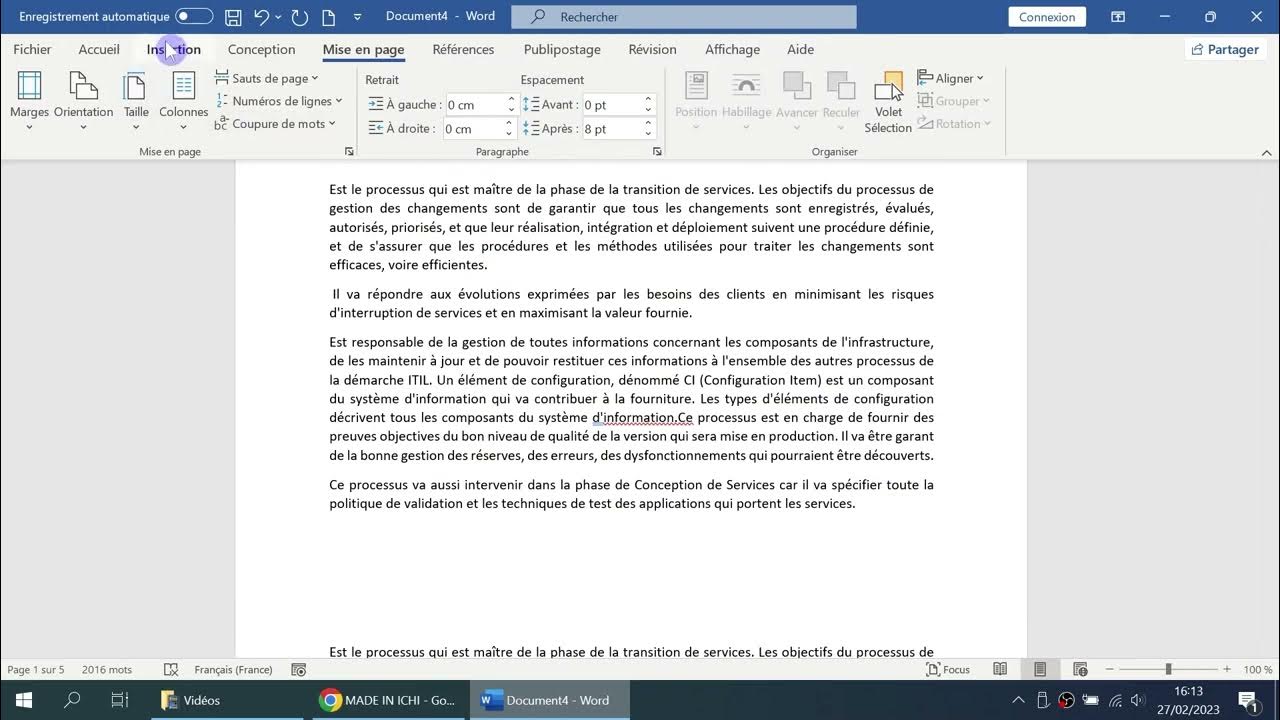
Task: Toggle the Enregistrement automatique switch
Action: 194,17
